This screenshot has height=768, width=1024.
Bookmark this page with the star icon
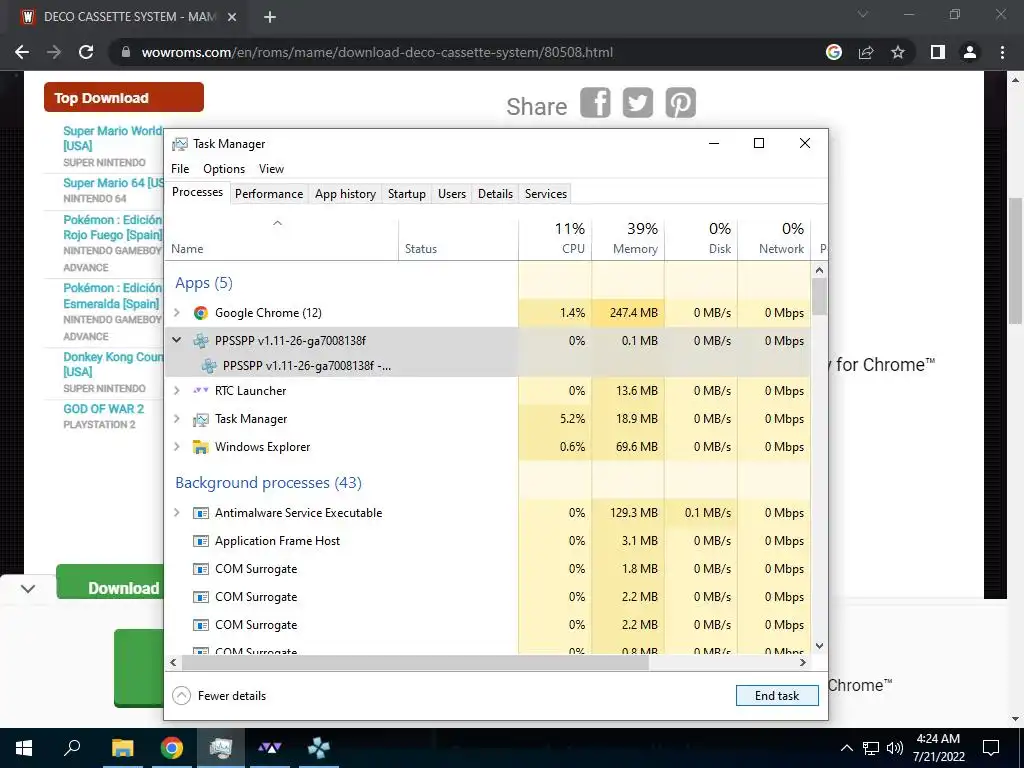(x=898, y=52)
